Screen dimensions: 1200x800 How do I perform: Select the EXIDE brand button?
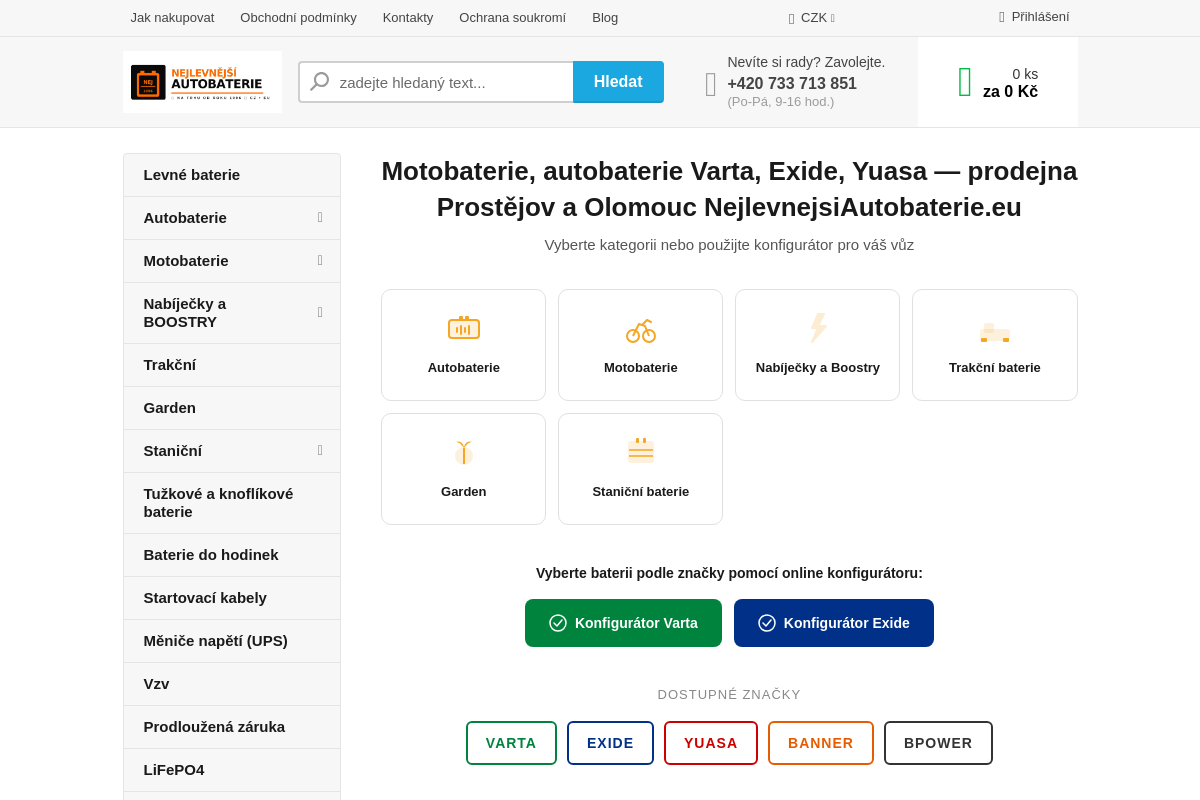[x=610, y=743]
